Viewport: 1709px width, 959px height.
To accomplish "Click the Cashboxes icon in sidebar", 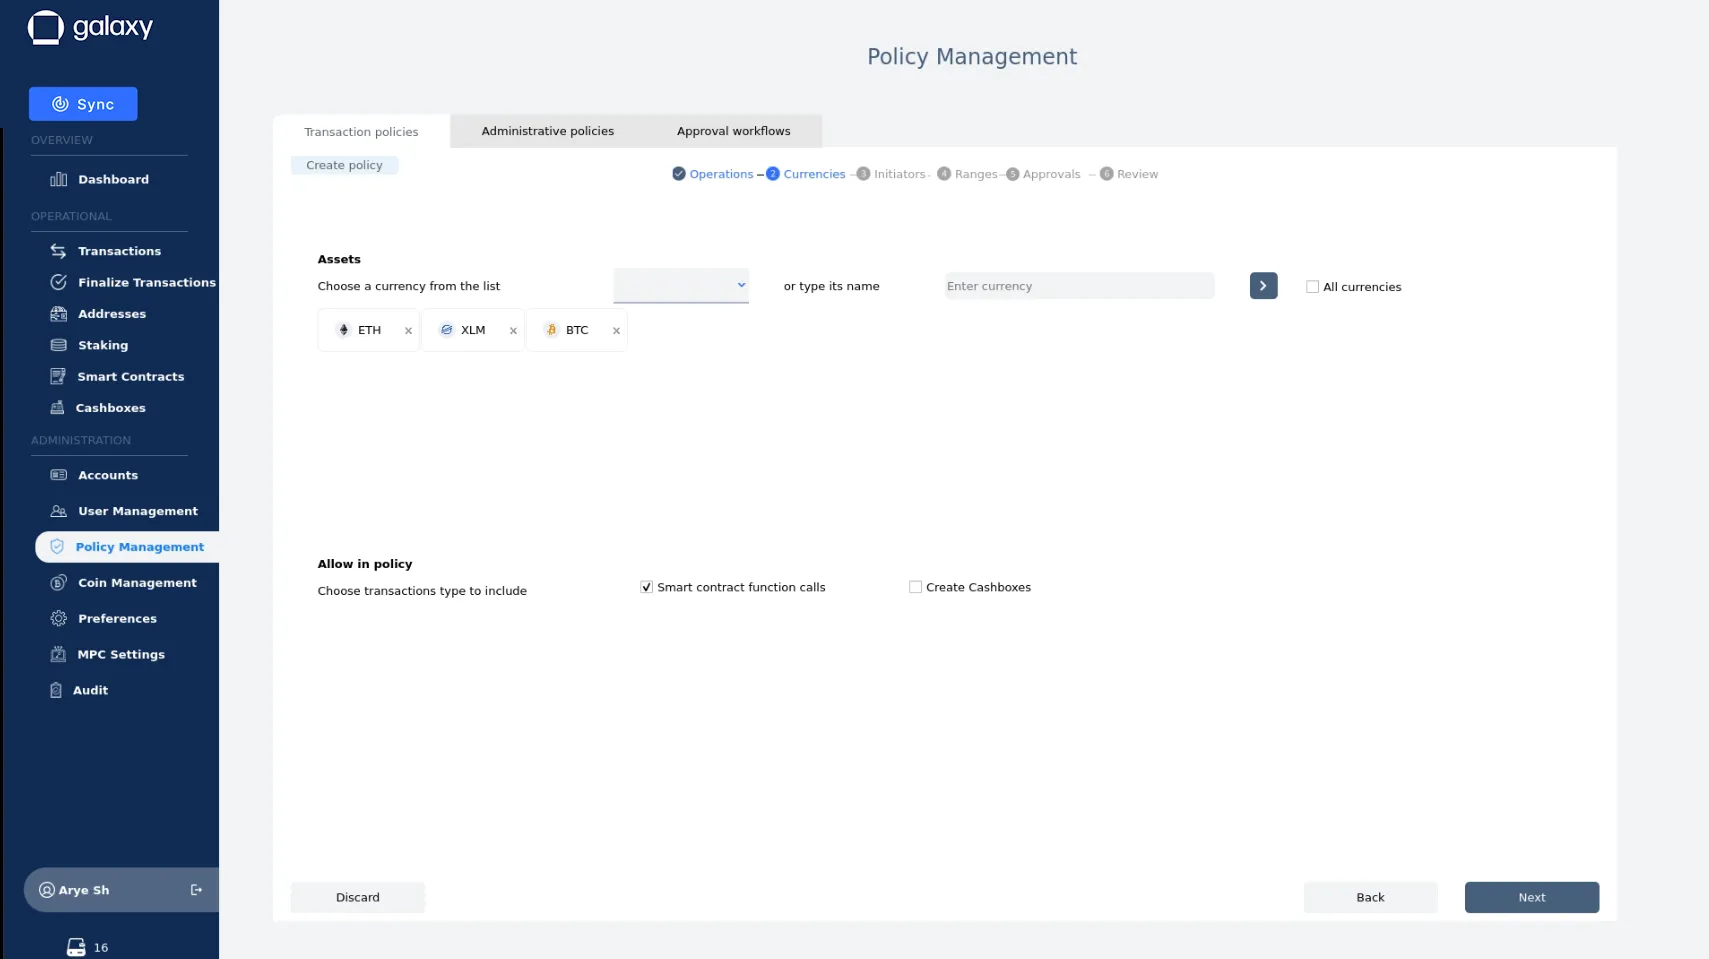I will pos(57,408).
